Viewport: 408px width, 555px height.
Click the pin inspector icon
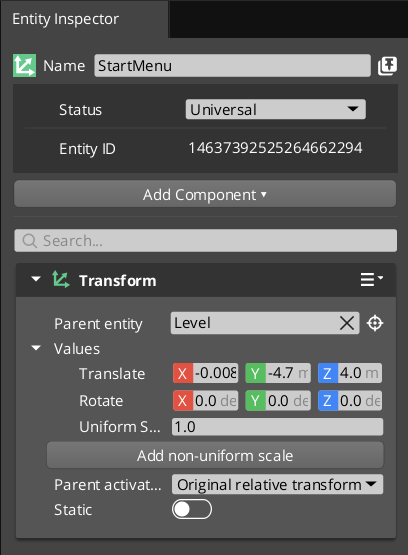387,66
